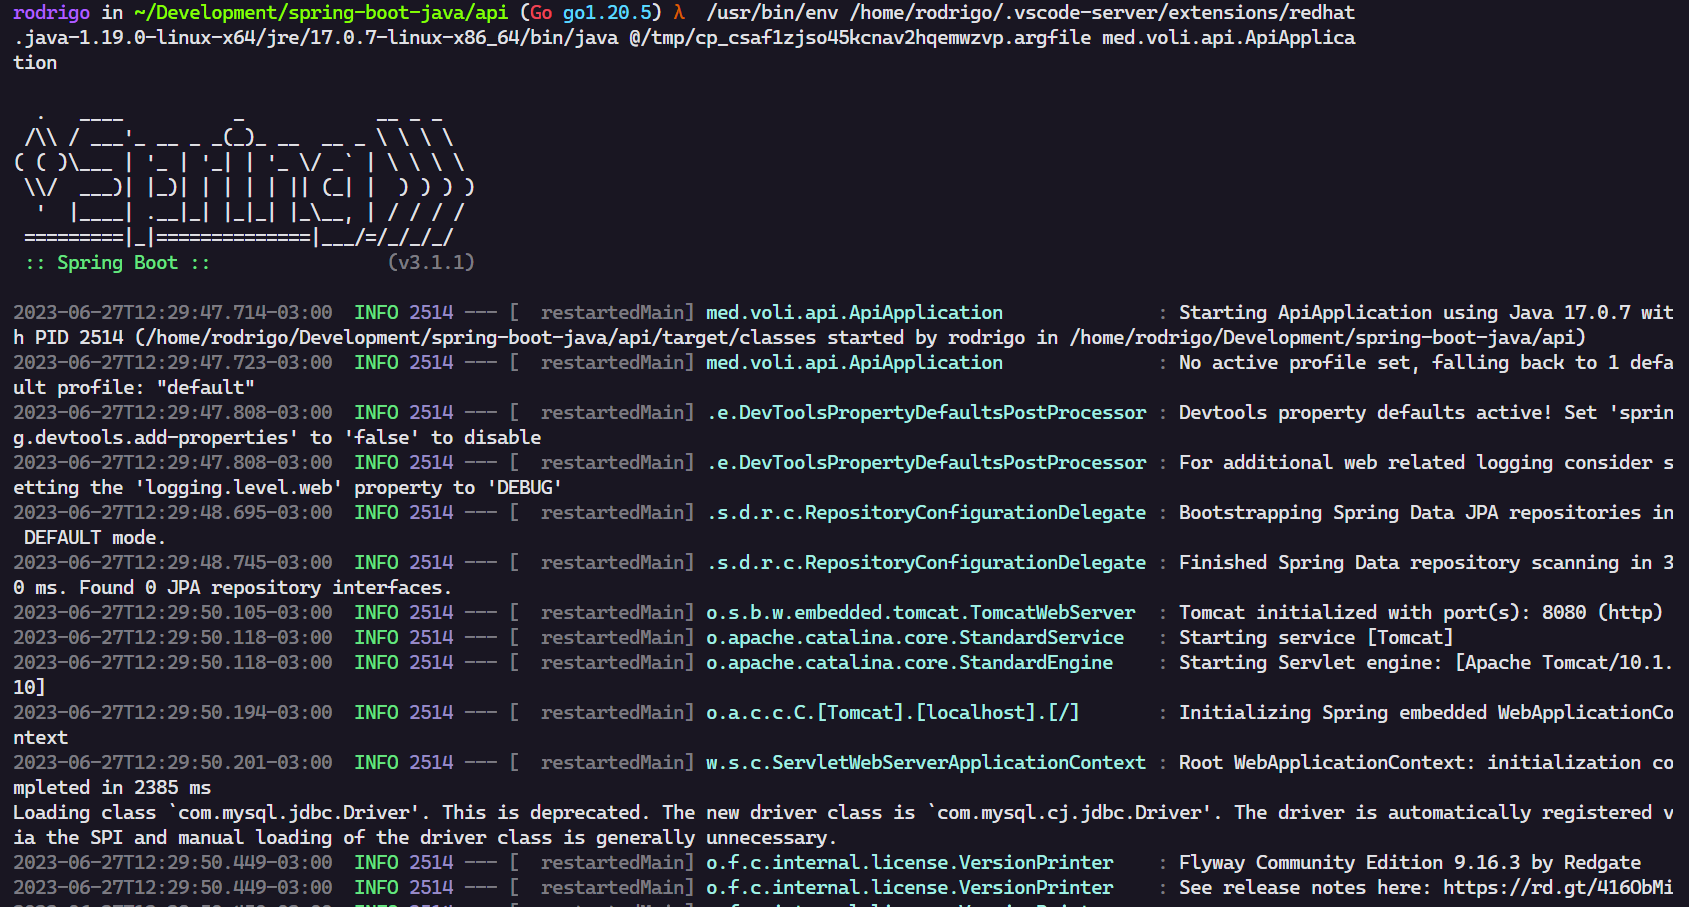The width and height of the screenshot is (1689, 907).
Task: Click the orange lambda prompt symbol
Action: coord(679,12)
